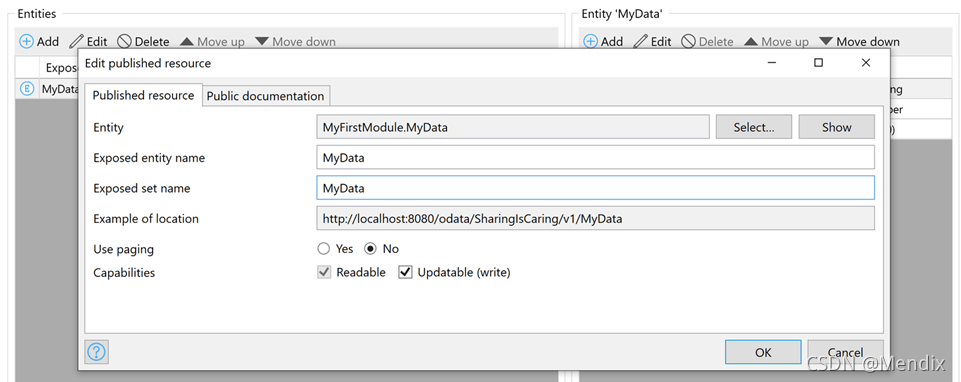Uncheck the Updatable (write) checkbox
The width and height of the screenshot is (961, 382).
coord(405,272)
